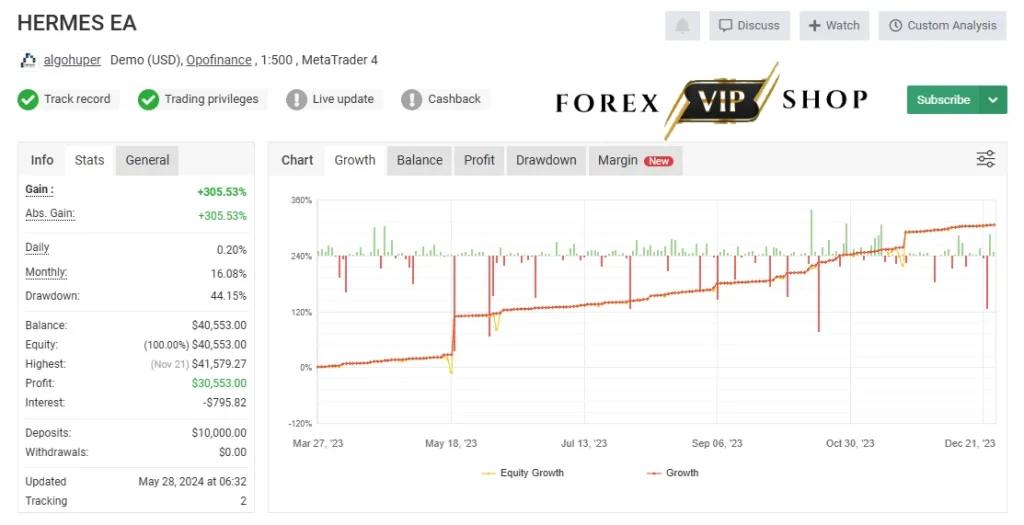Switch to the Info tab
The image size is (1024, 525).
42,160
